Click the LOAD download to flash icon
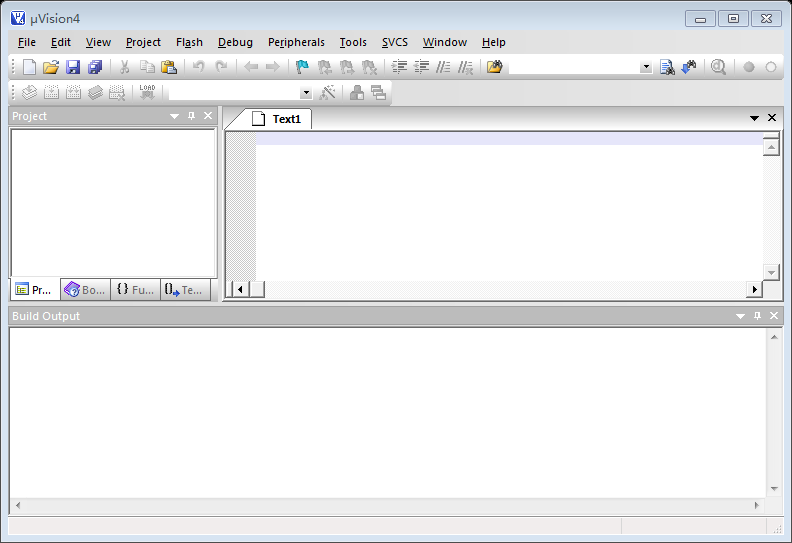The image size is (792, 543). [147, 92]
